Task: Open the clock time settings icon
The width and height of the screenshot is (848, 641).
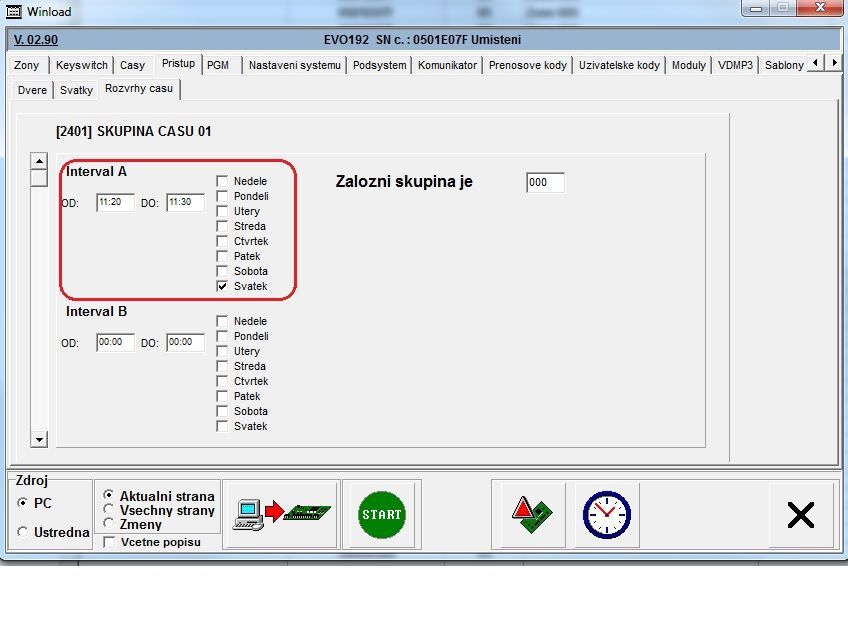Action: (x=607, y=514)
